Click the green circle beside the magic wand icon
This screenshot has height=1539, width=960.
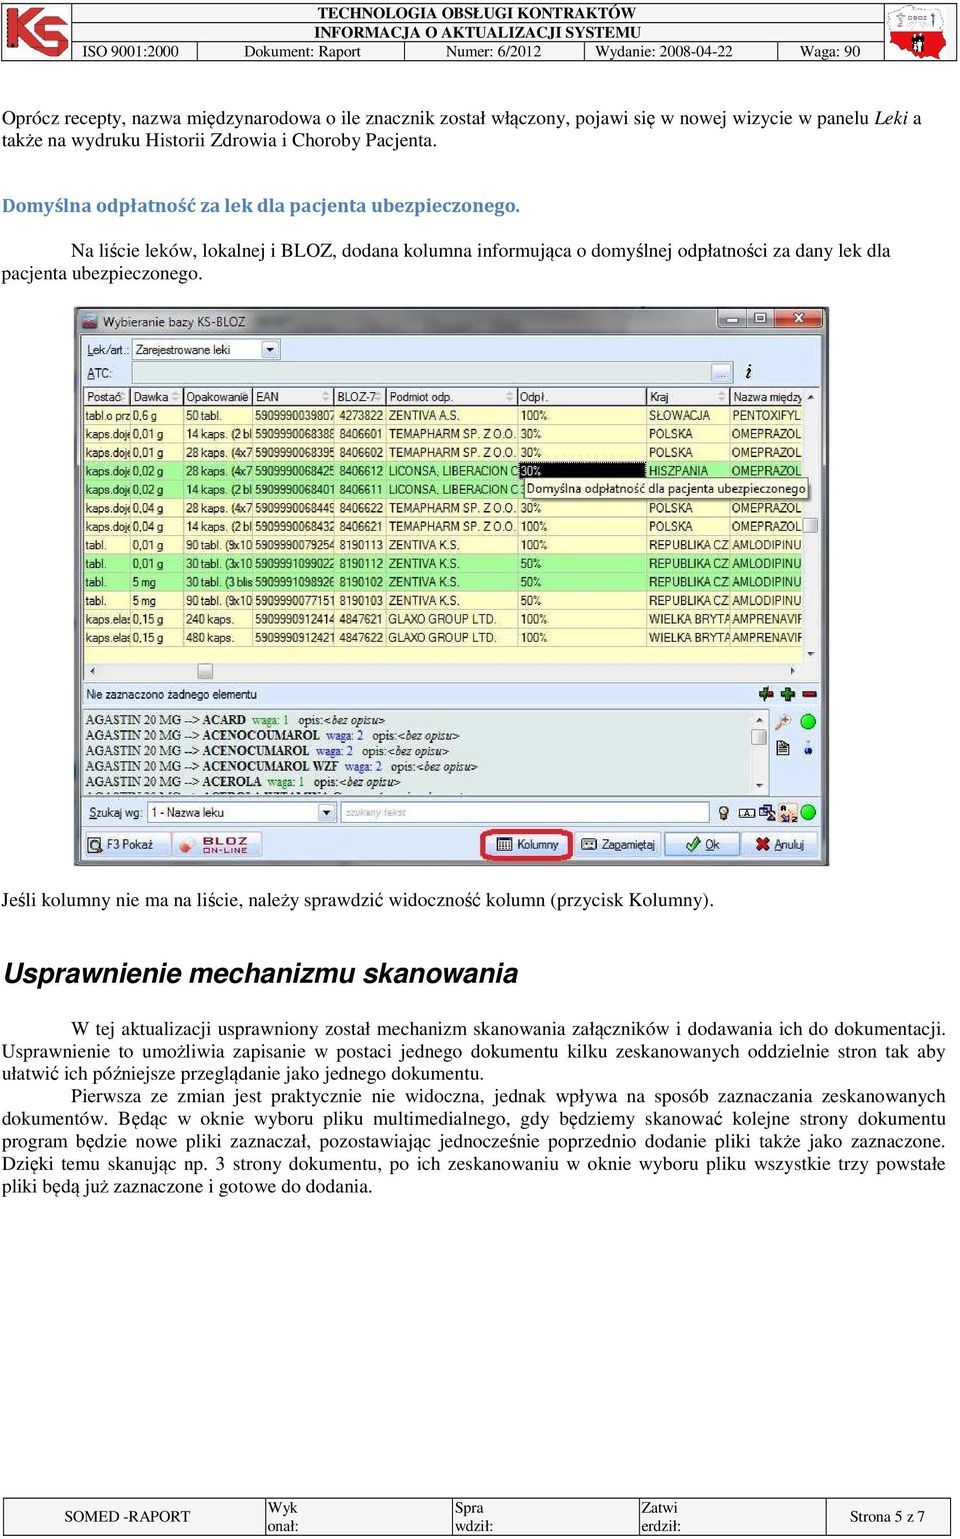(x=808, y=721)
